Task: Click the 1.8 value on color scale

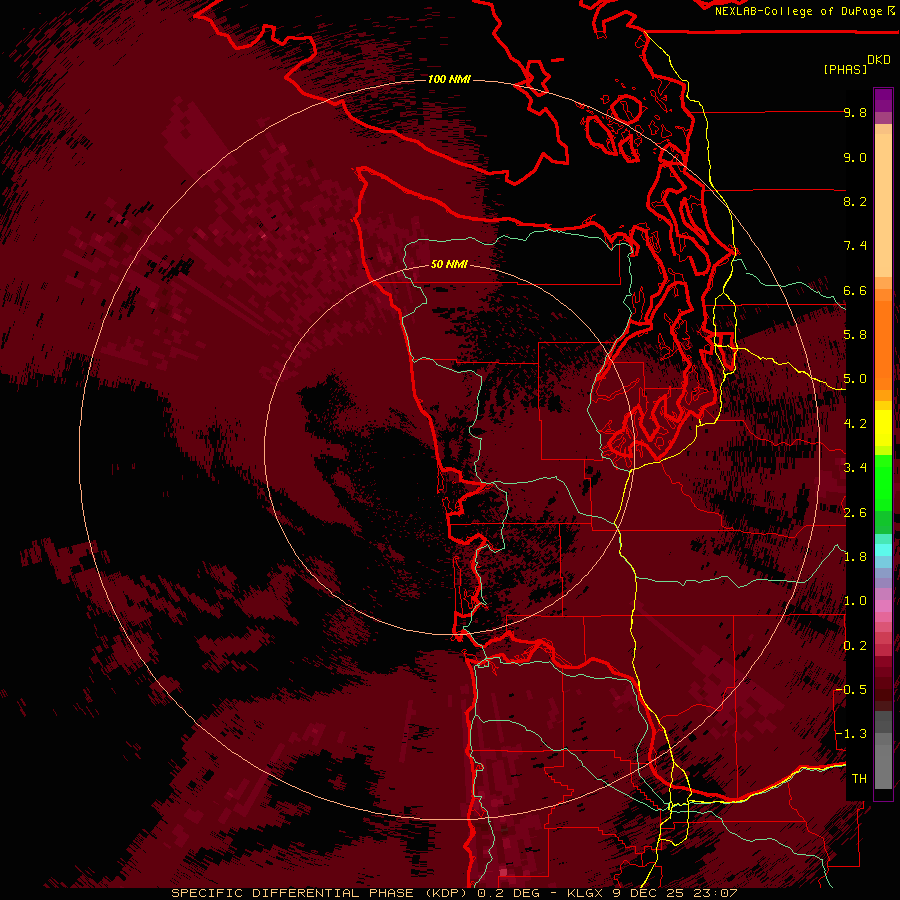Action: point(855,557)
